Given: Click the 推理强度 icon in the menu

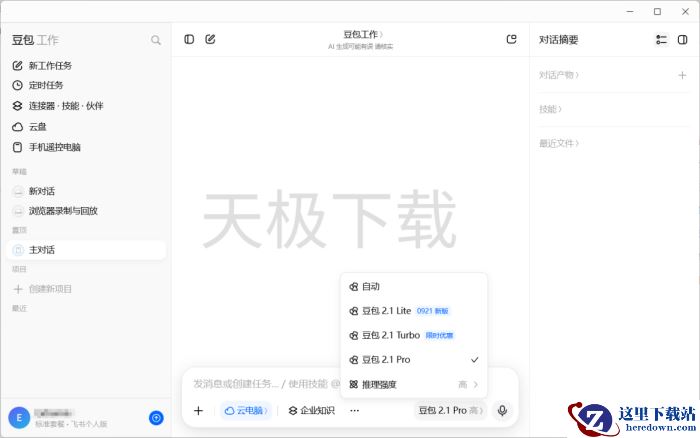Looking at the screenshot, I should (354, 384).
